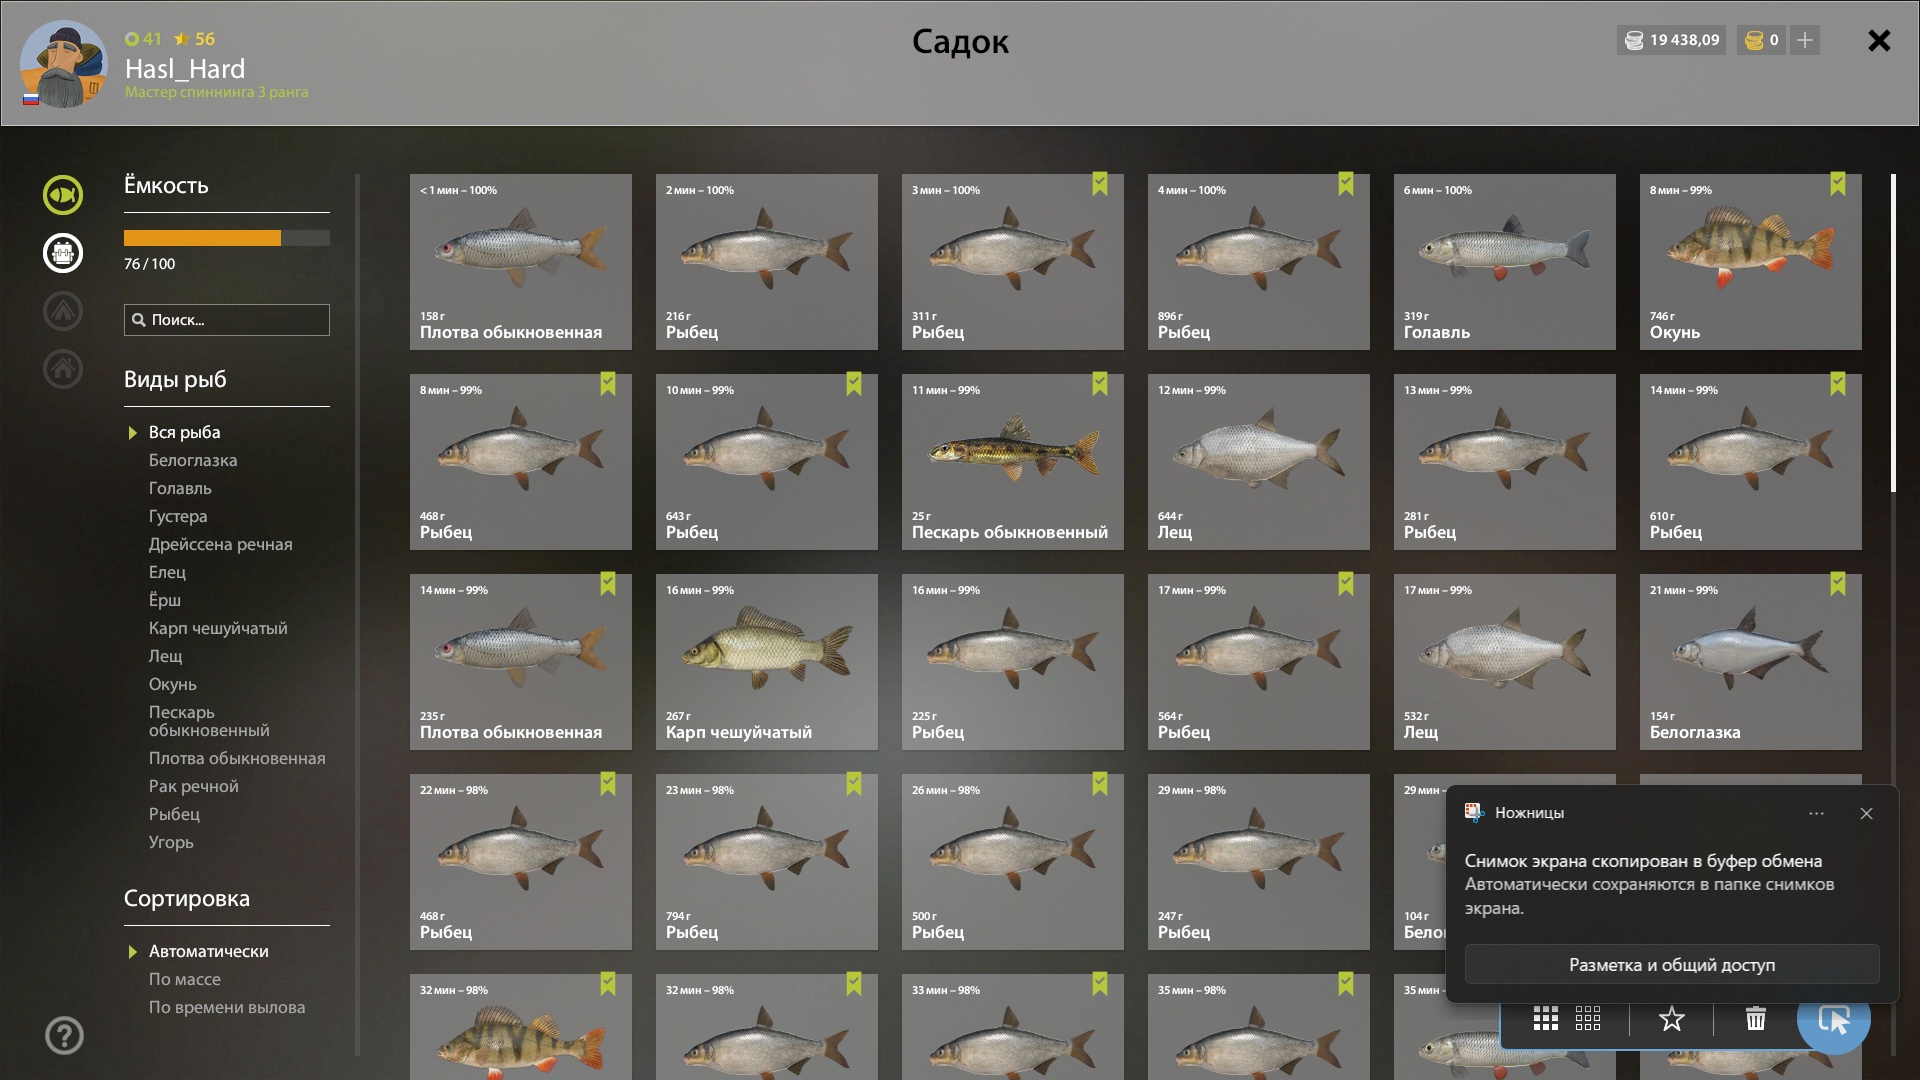
Task: Dismiss the Ножницы notification
Action: coord(1866,813)
